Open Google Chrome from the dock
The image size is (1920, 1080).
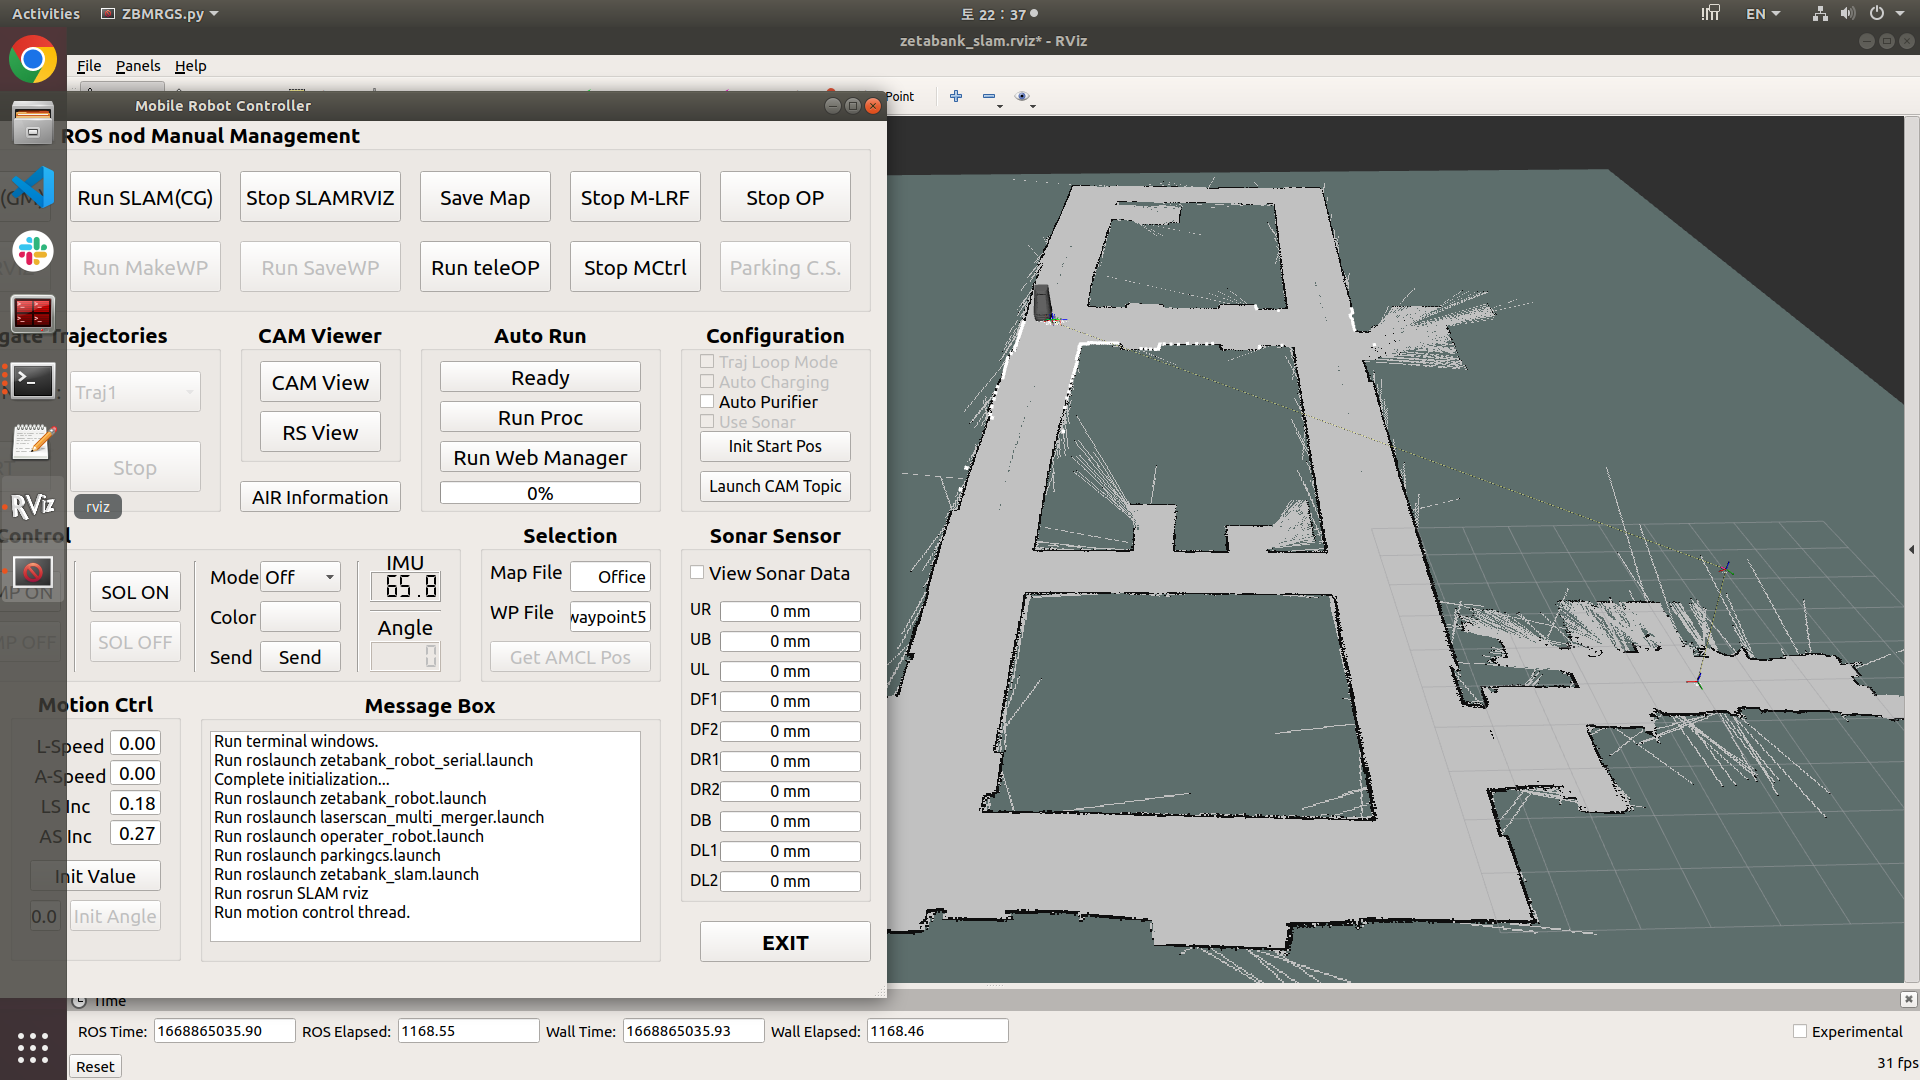[x=32, y=60]
